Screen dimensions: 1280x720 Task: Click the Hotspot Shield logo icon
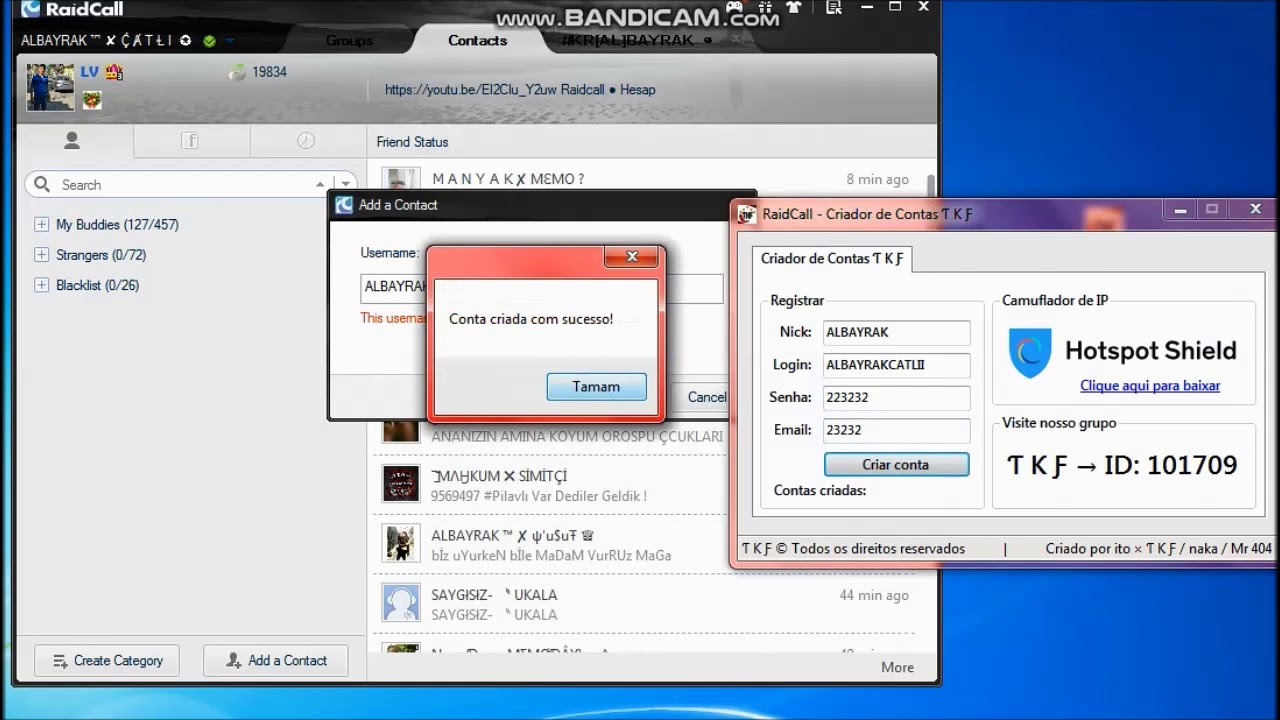[x=1029, y=352]
